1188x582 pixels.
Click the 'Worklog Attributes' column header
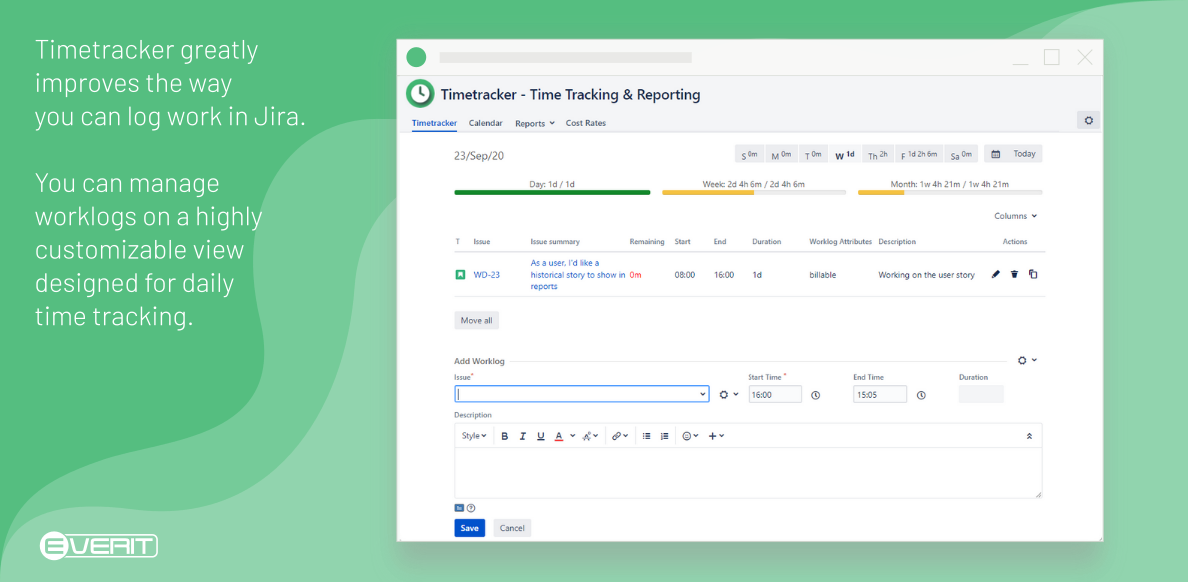pyautogui.click(x=840, y=242)
